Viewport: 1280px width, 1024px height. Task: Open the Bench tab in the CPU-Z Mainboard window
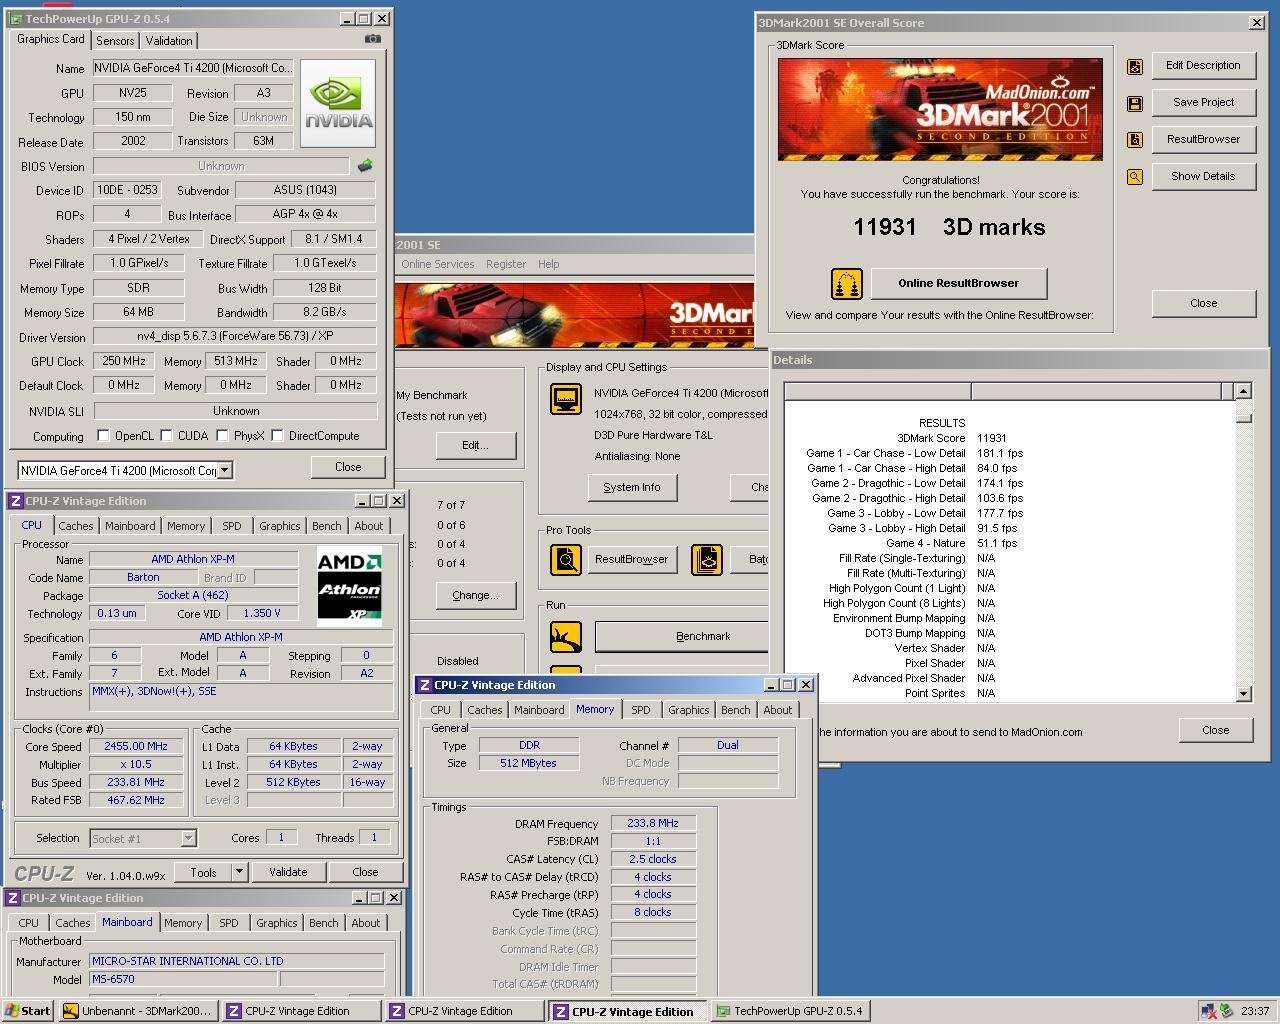323,923
